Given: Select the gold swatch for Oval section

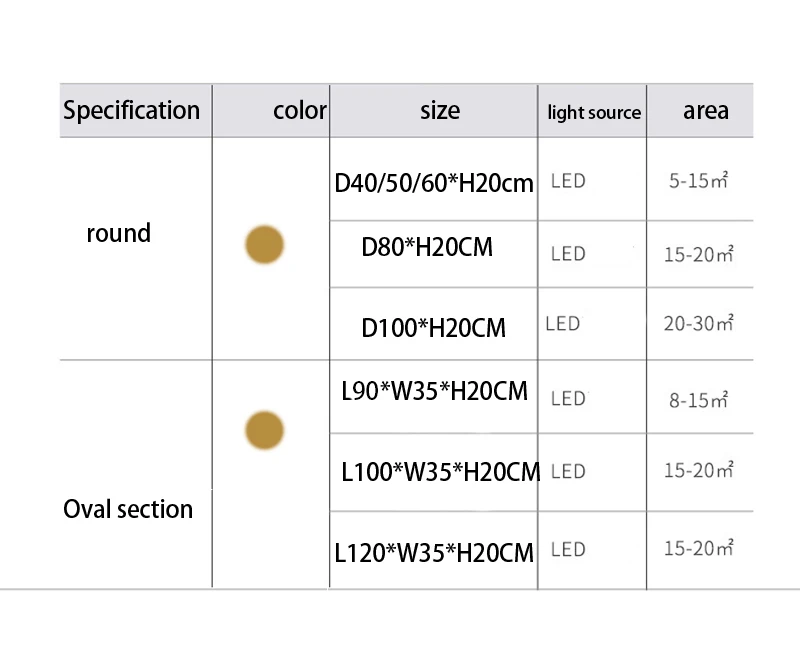Looking at the screenshot, I should pos(265,430).
